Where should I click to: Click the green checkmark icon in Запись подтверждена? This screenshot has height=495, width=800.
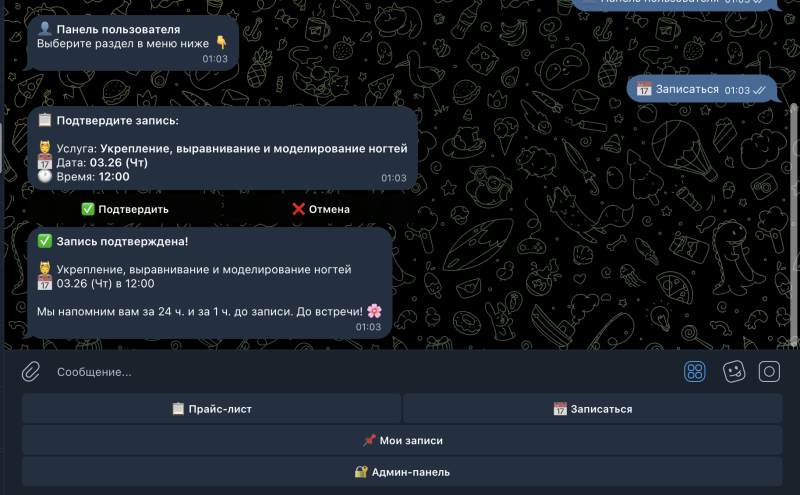(x=45, y=241)
